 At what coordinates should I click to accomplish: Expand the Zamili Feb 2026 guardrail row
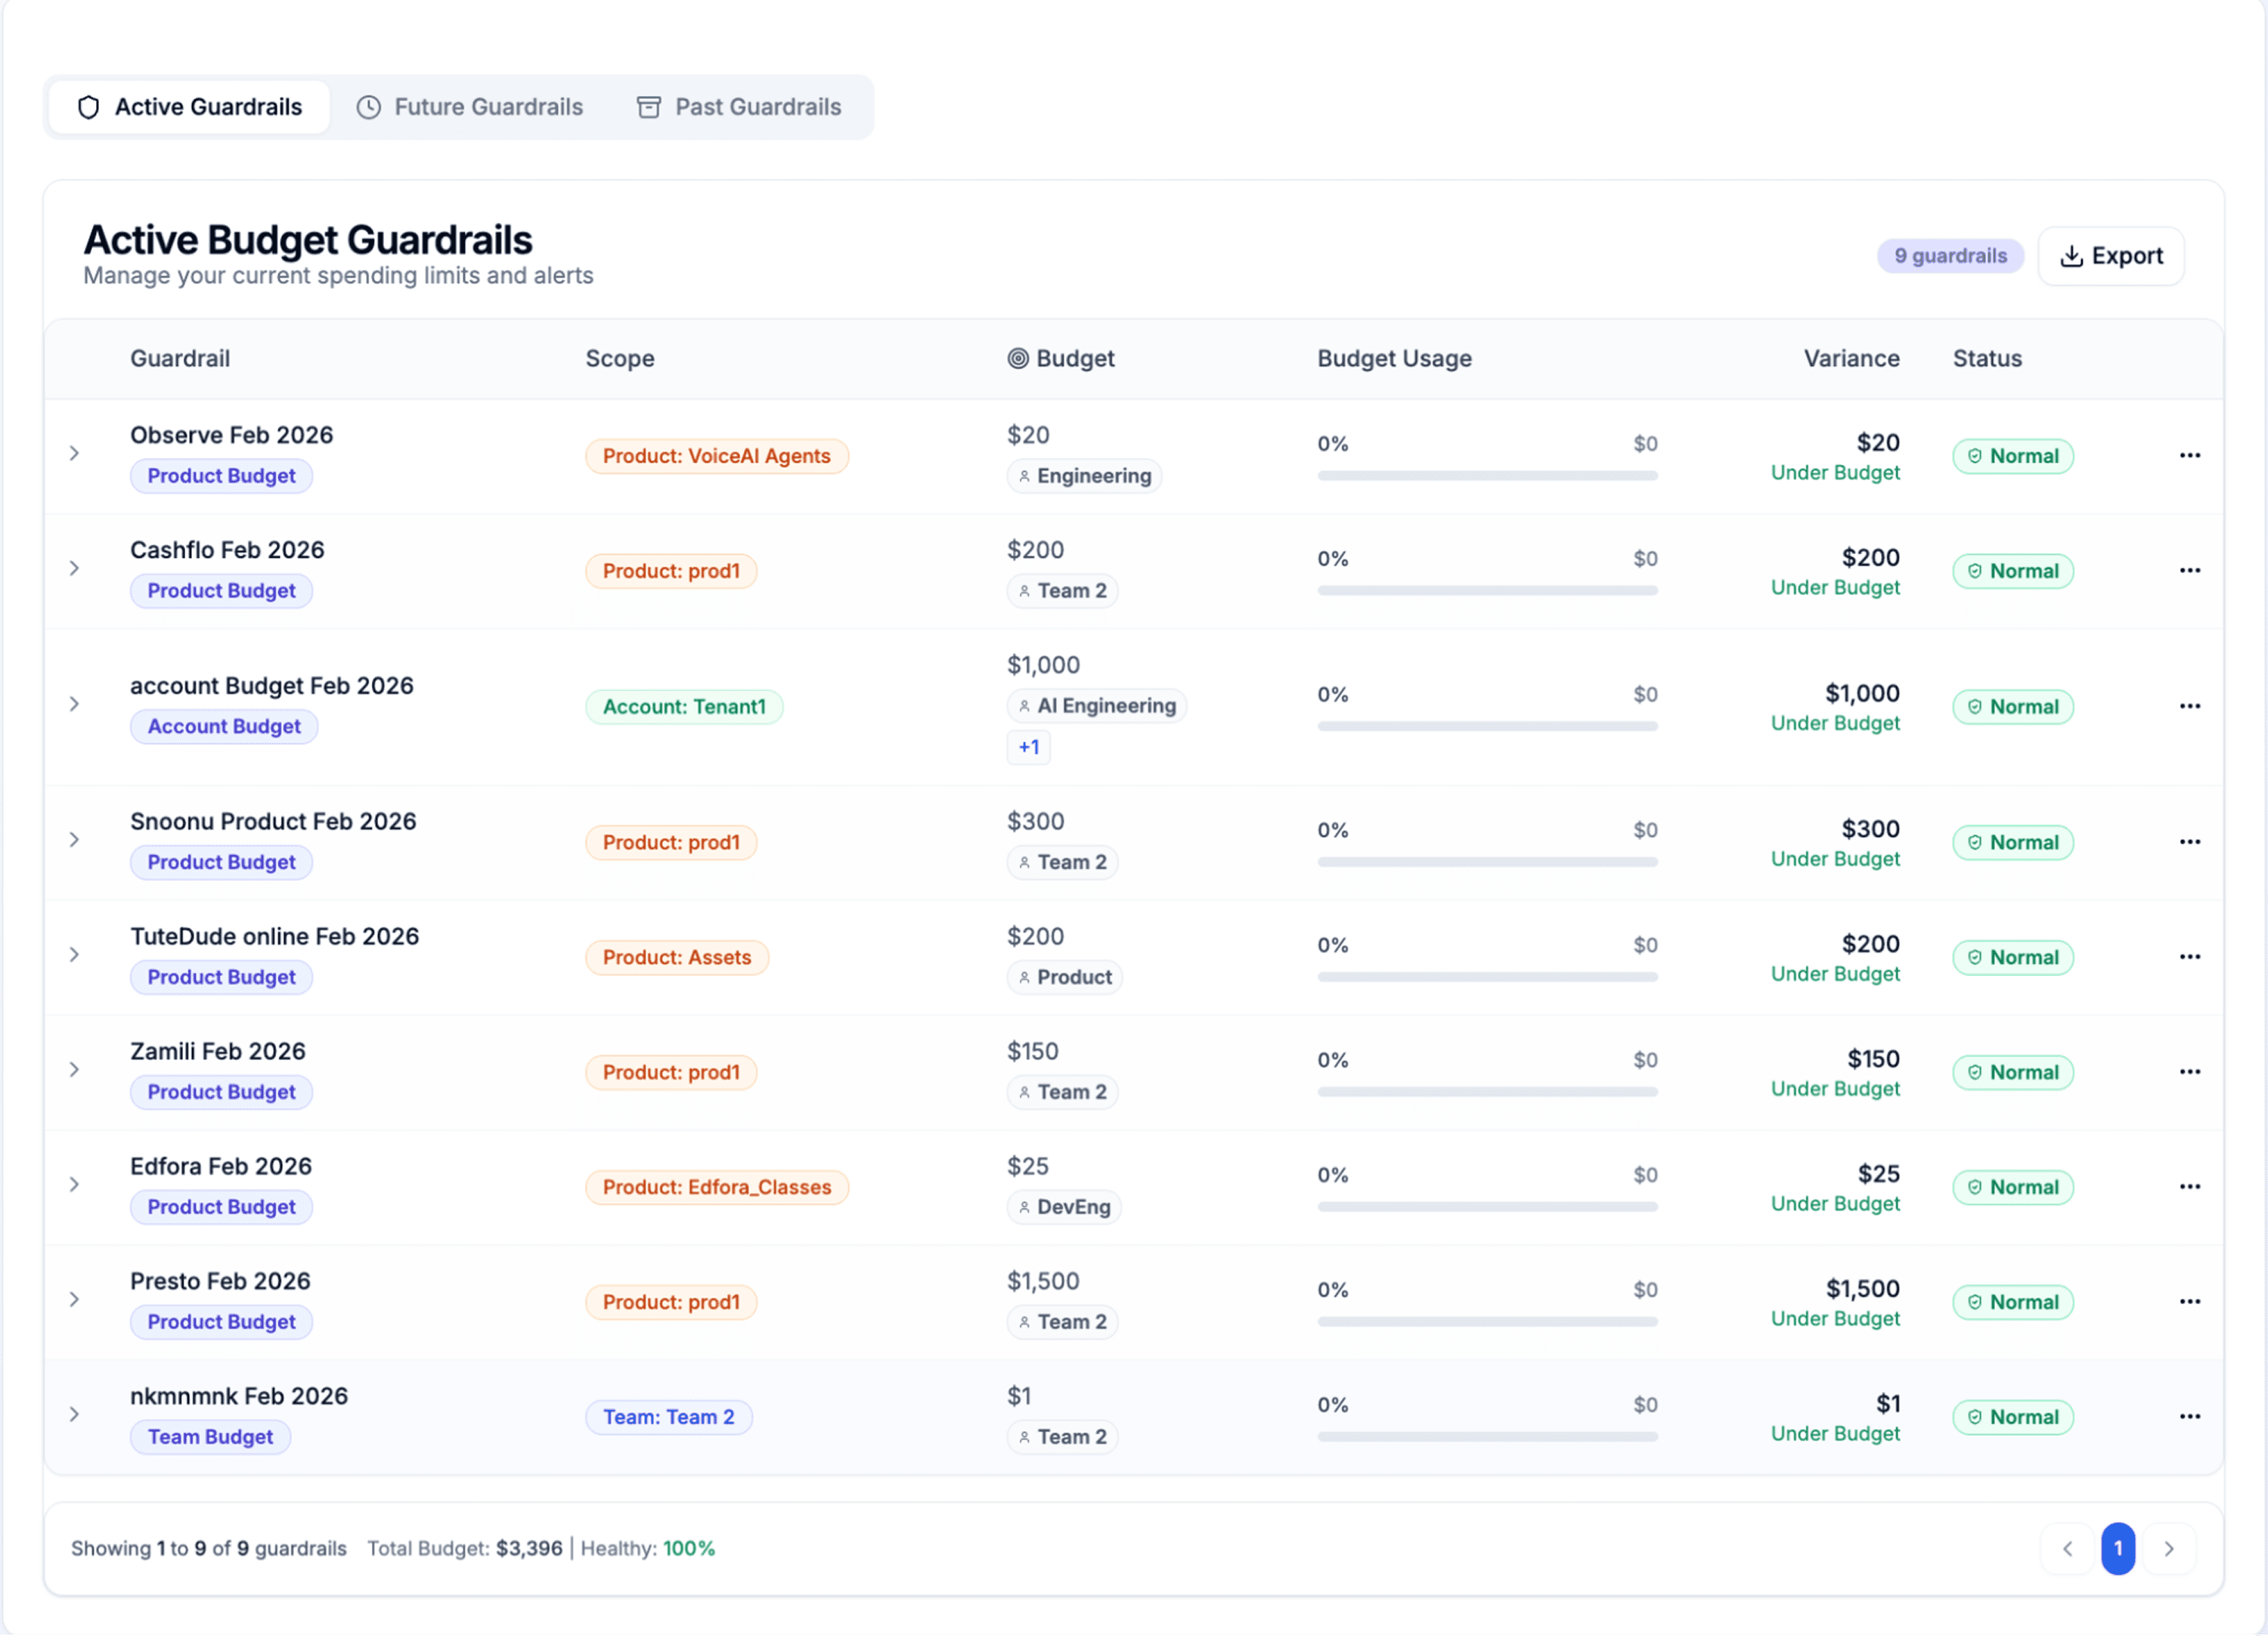click(x=74, y=1070)
